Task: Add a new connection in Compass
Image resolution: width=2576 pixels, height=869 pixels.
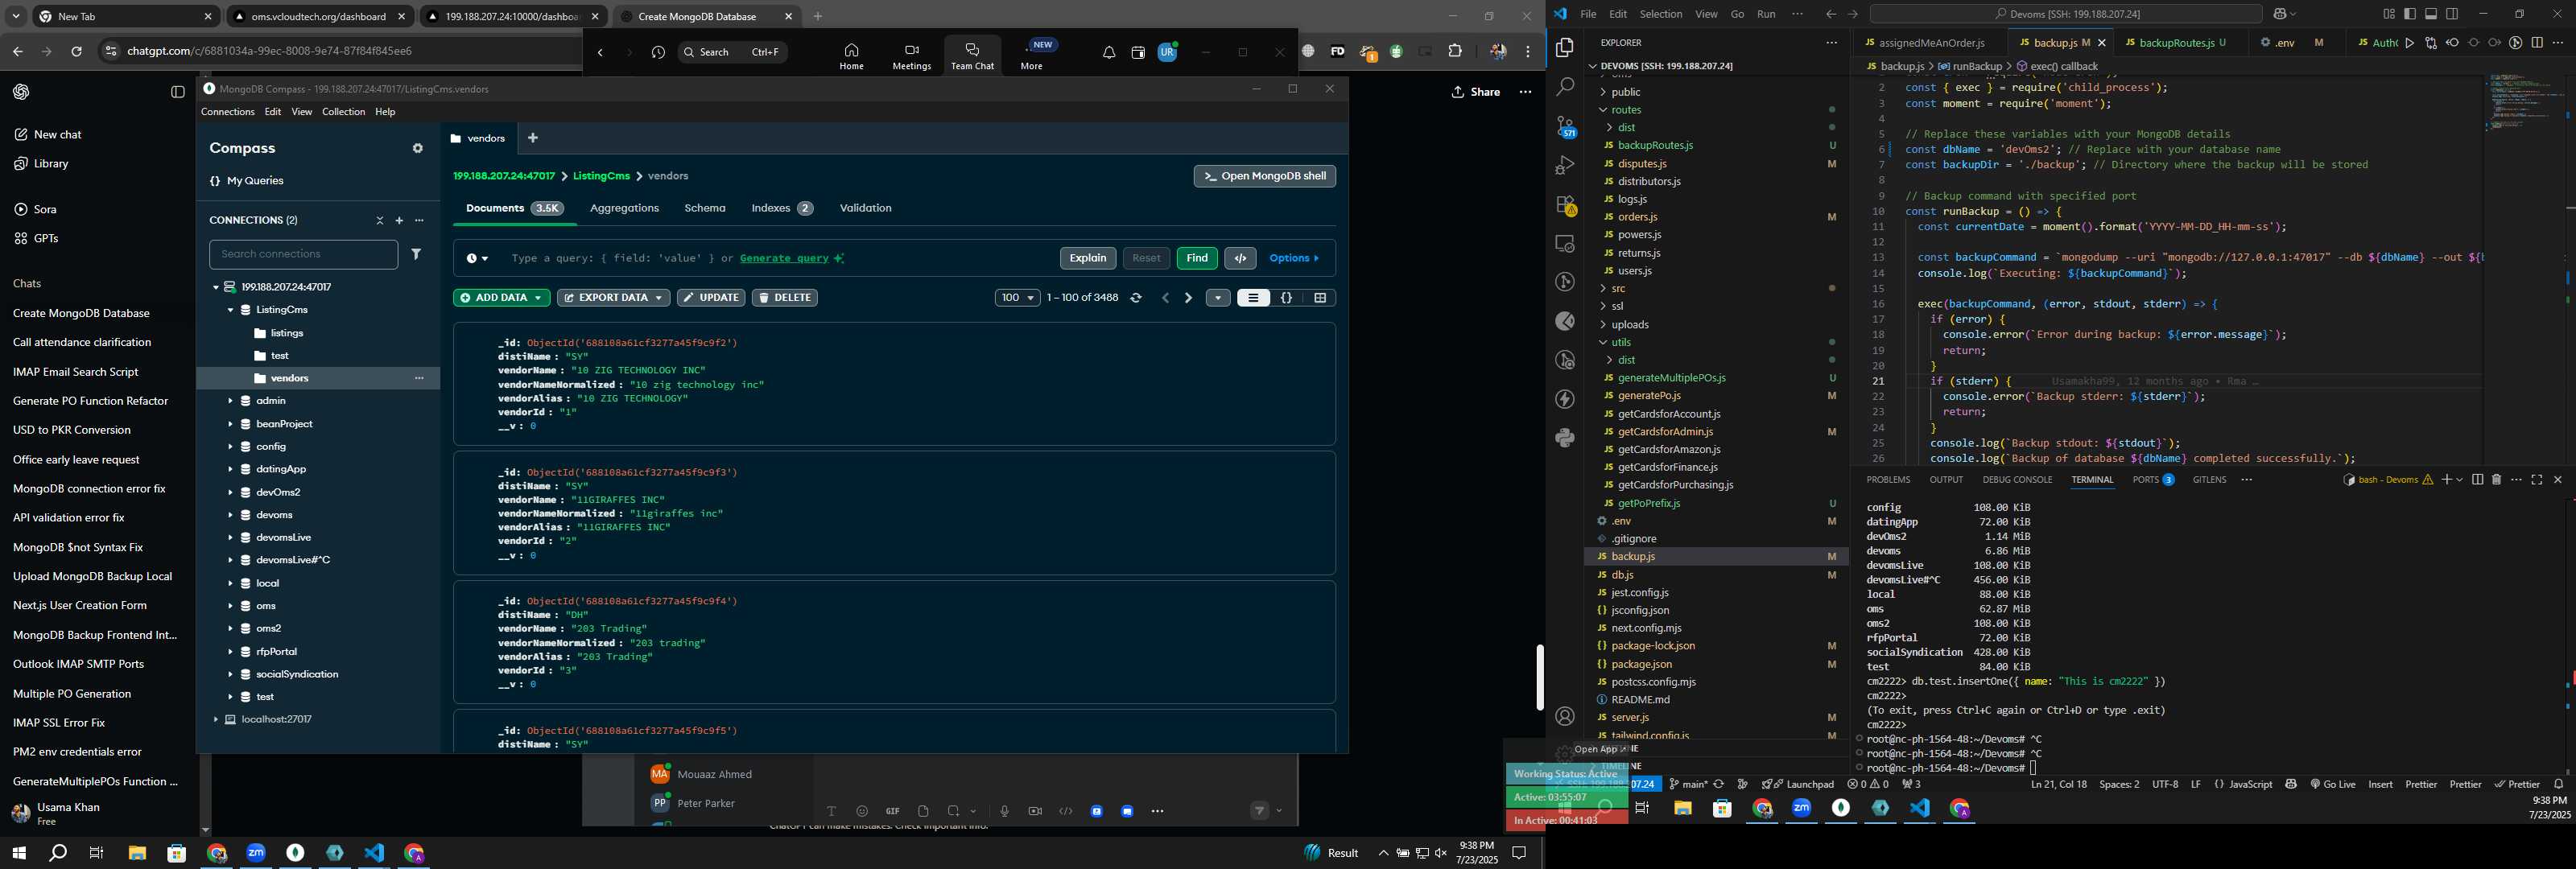Action: [x=399, y=220]
